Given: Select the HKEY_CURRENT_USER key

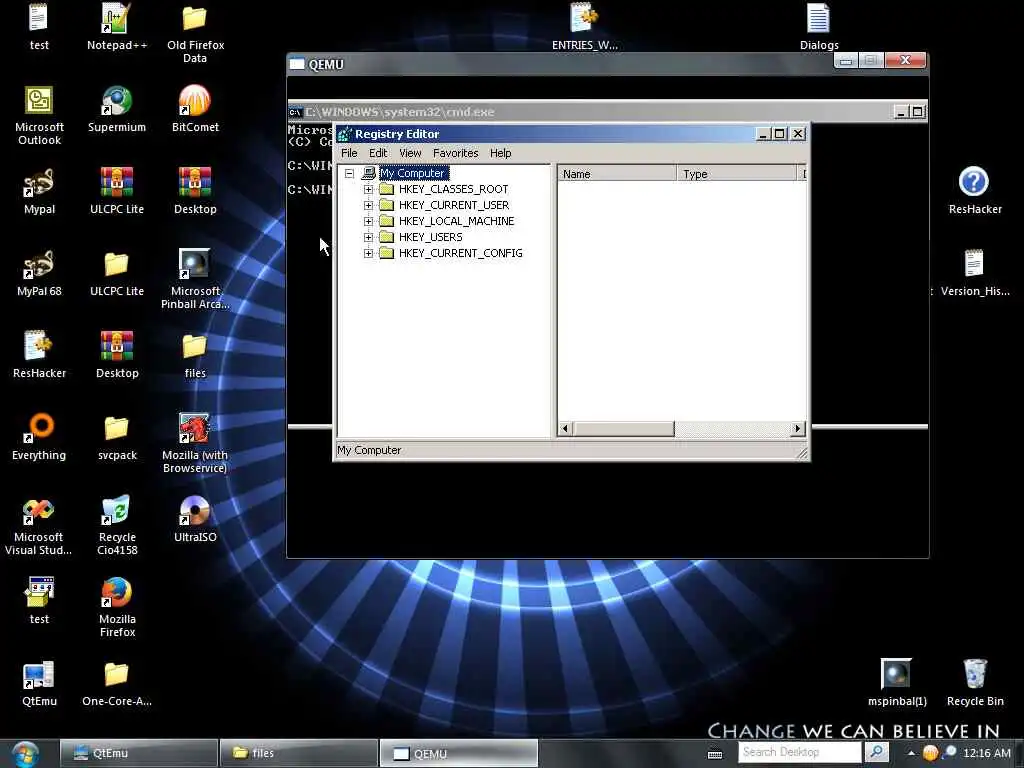Looking at the screenshot, I should (454, 205).
